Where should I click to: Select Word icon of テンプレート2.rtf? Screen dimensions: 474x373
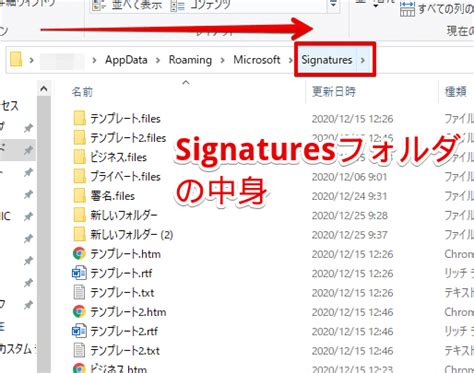pyautogui.click(x=79, y=331)
